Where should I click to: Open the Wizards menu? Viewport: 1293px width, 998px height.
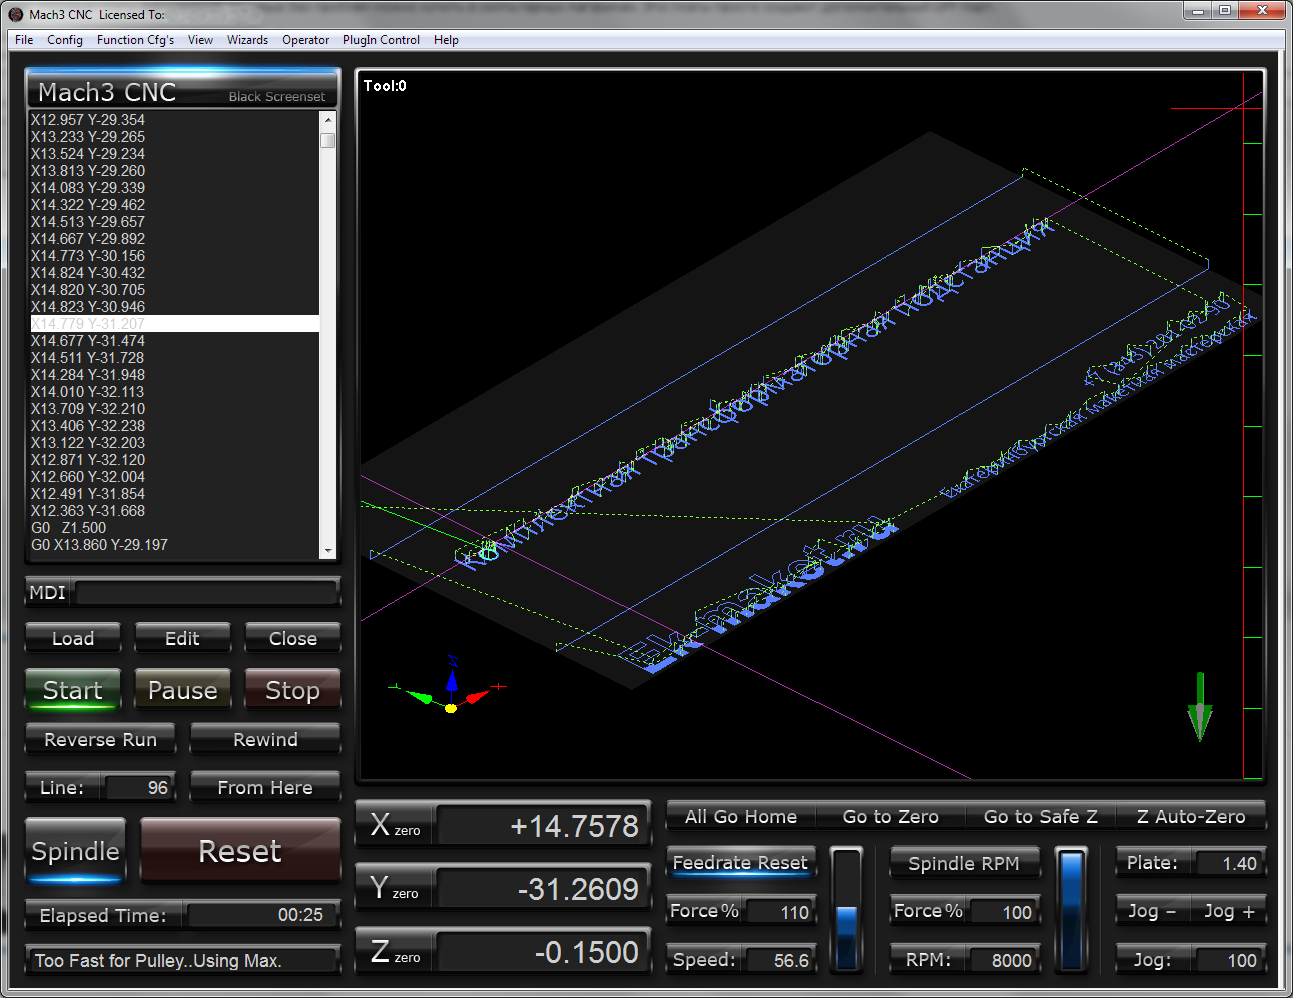(247, 40)
